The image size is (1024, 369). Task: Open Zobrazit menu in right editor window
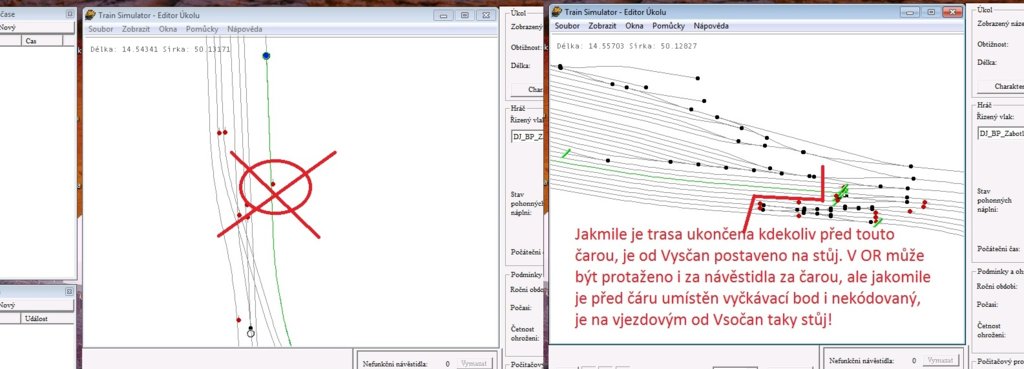click(x=603, y=26)
